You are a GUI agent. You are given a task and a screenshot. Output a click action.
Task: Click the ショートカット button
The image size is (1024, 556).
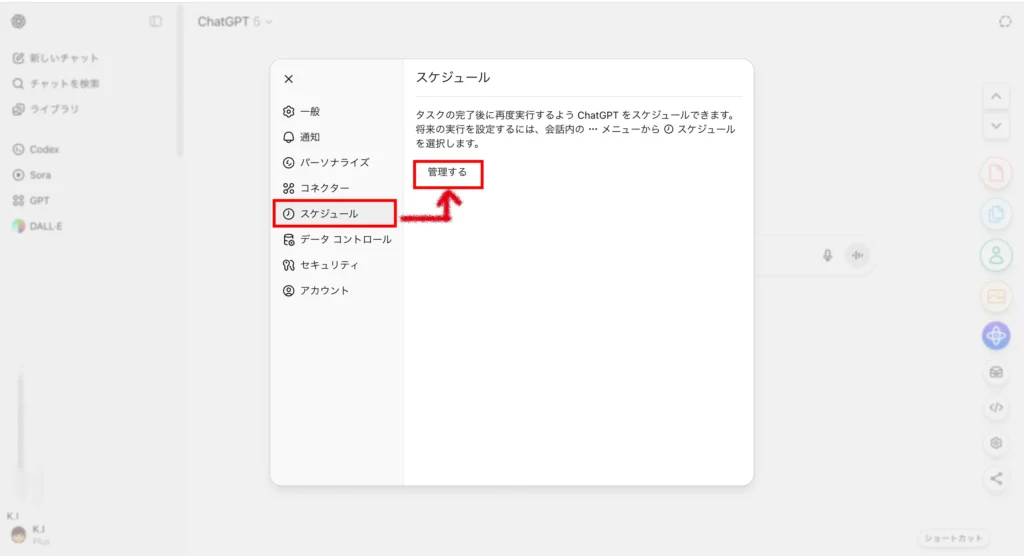pyautogui.click(x=953, y=538)
